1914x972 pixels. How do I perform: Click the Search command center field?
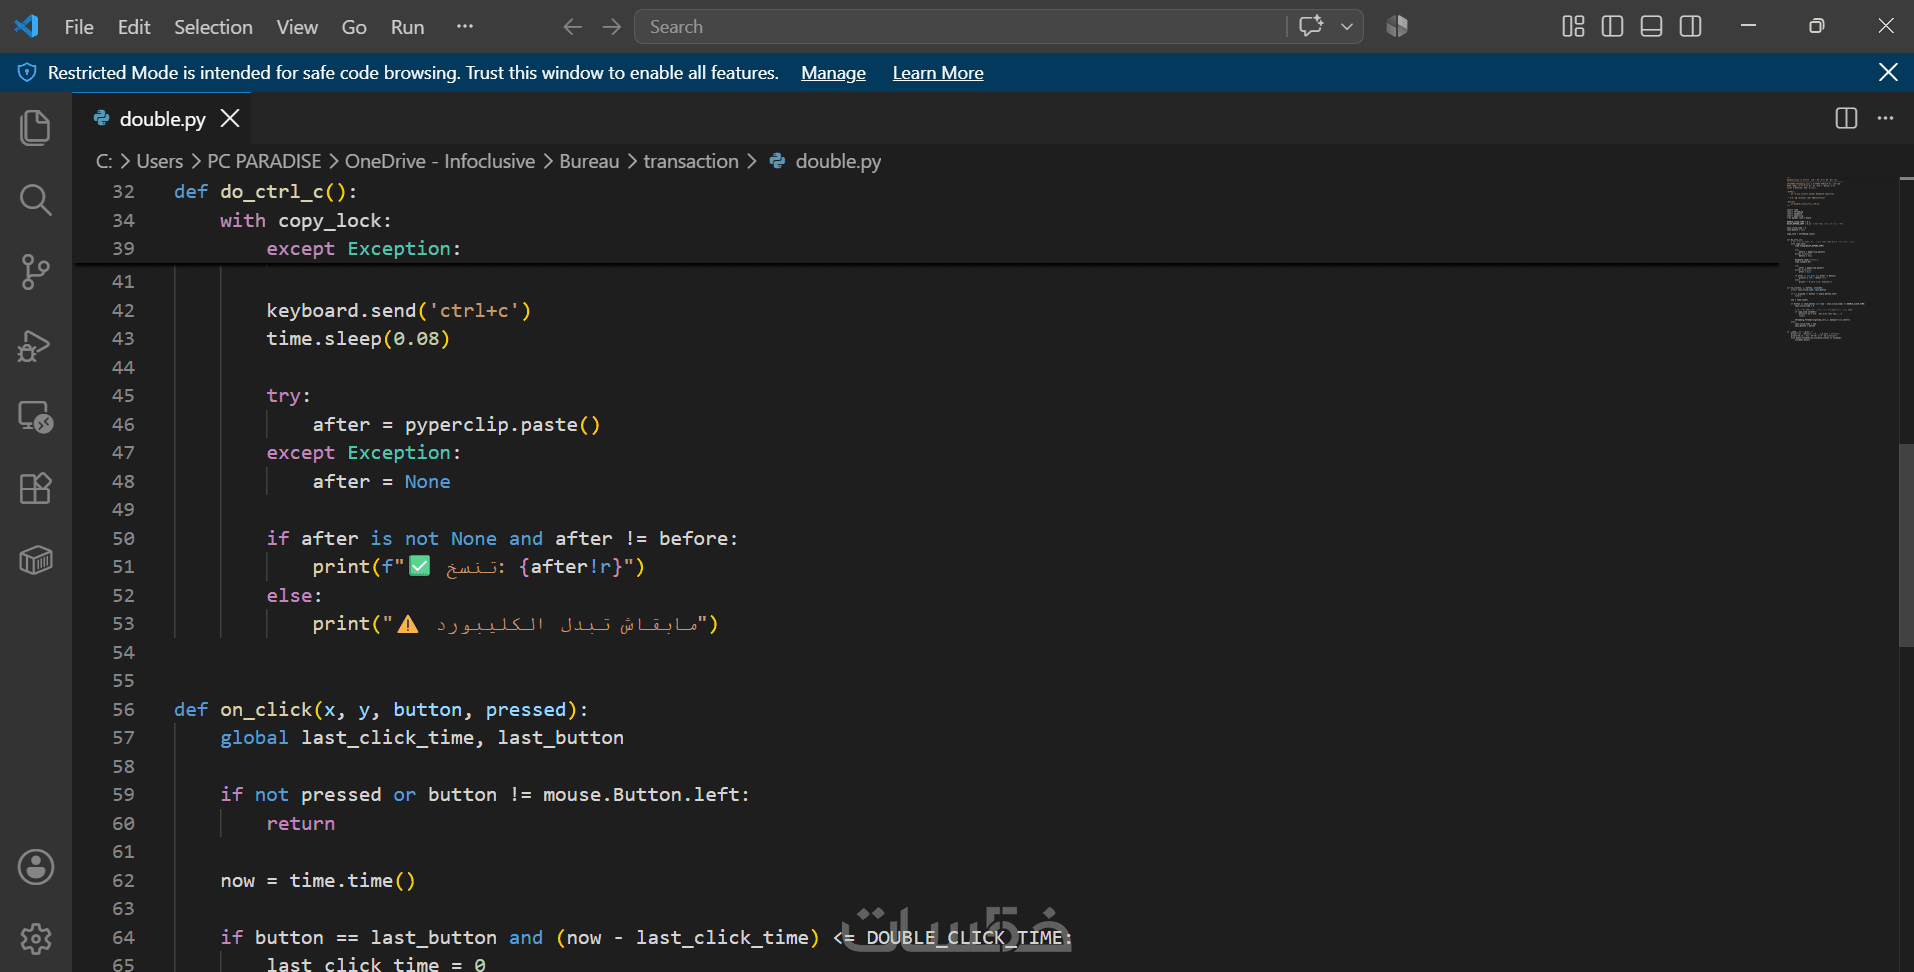pos(960,27)
